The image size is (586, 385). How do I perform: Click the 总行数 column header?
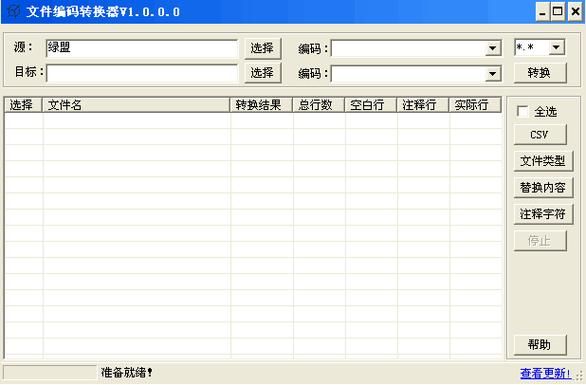(318, 105)
